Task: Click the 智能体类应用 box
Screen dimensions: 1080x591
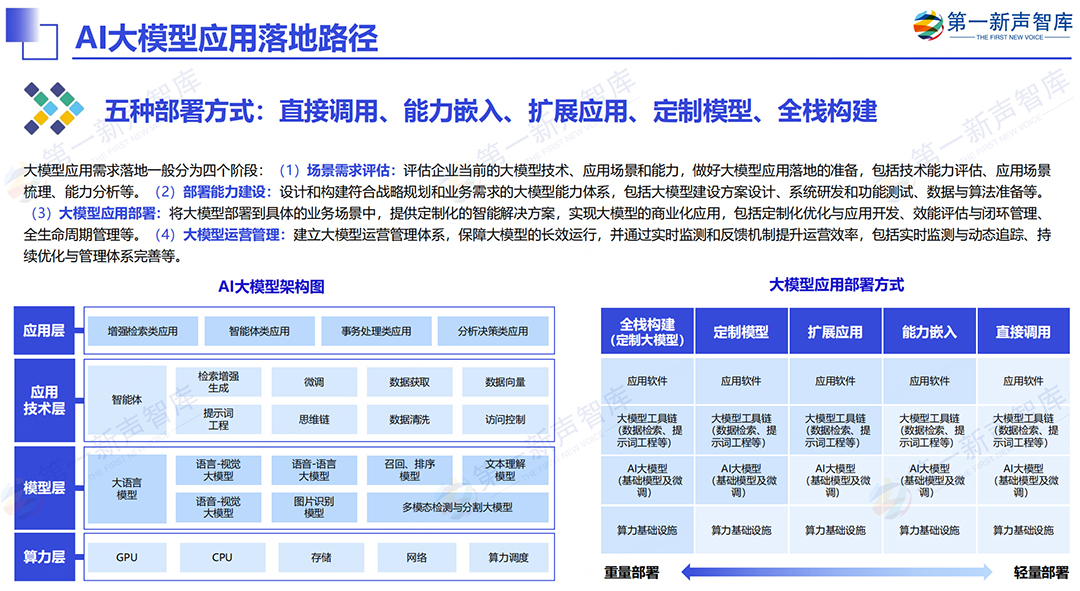Action: pyautogui.click(x=260, y=331)
